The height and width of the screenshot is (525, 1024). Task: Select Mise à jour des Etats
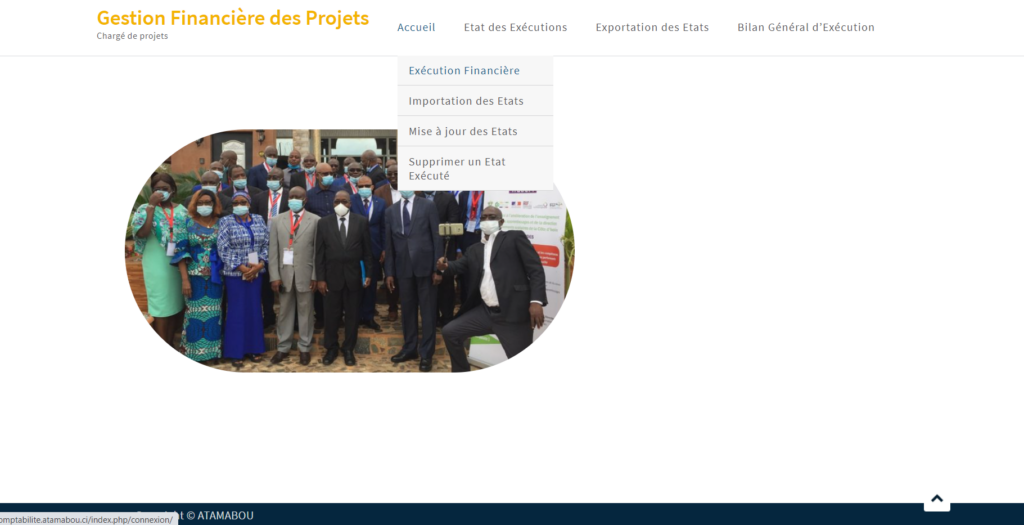pos(463,132)
